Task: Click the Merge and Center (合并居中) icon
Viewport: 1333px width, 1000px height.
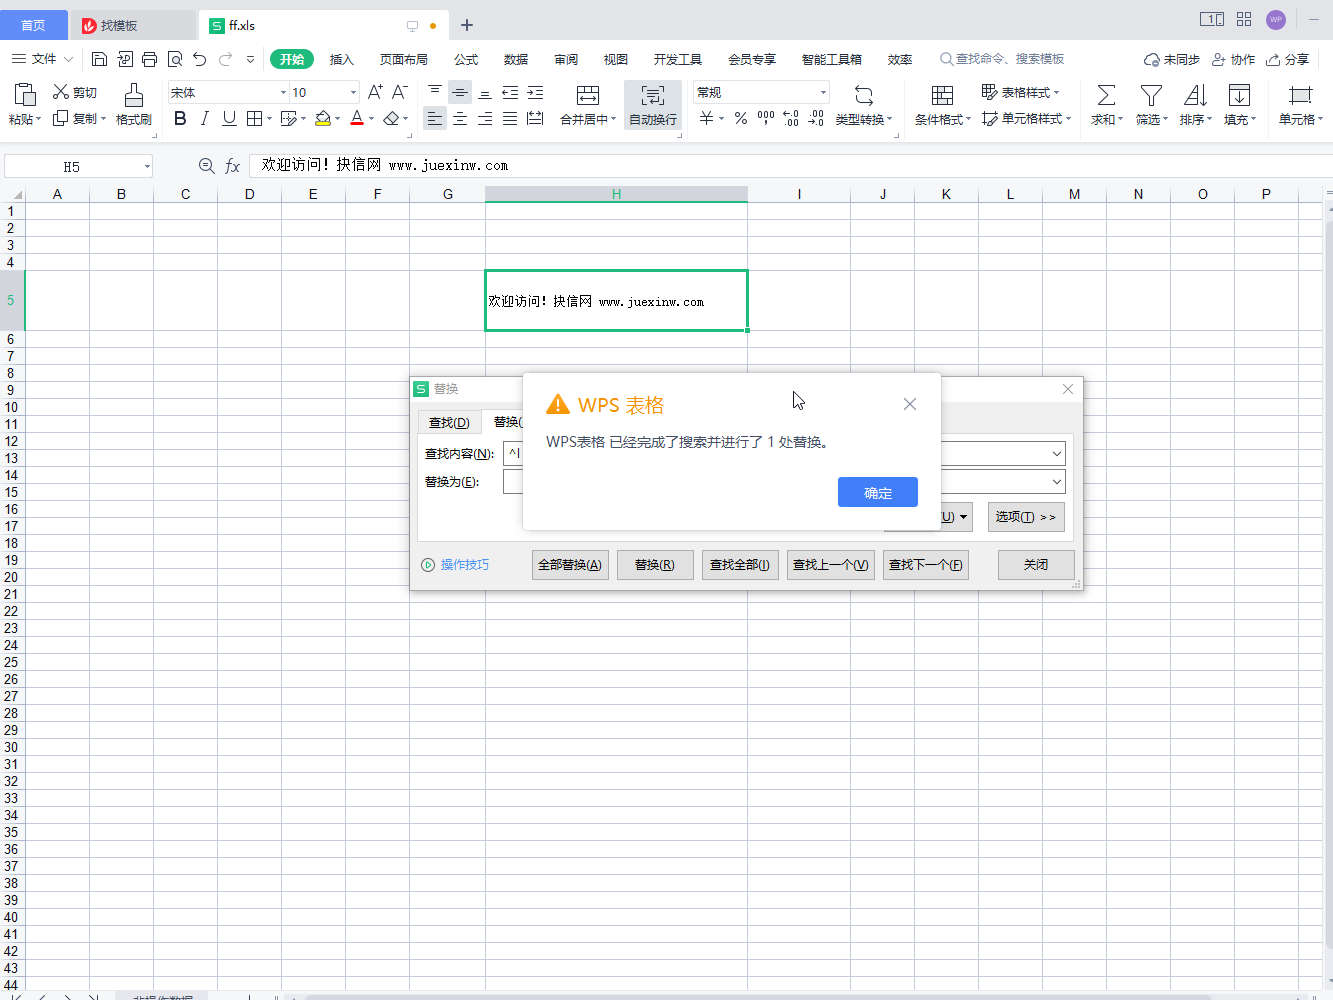Action: 587,96
